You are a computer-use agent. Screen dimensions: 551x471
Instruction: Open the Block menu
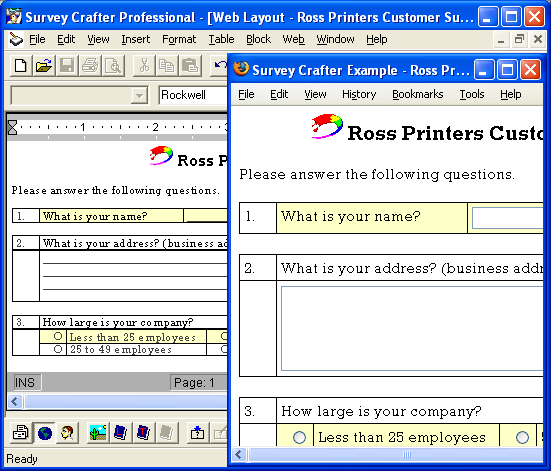[258, 39]
